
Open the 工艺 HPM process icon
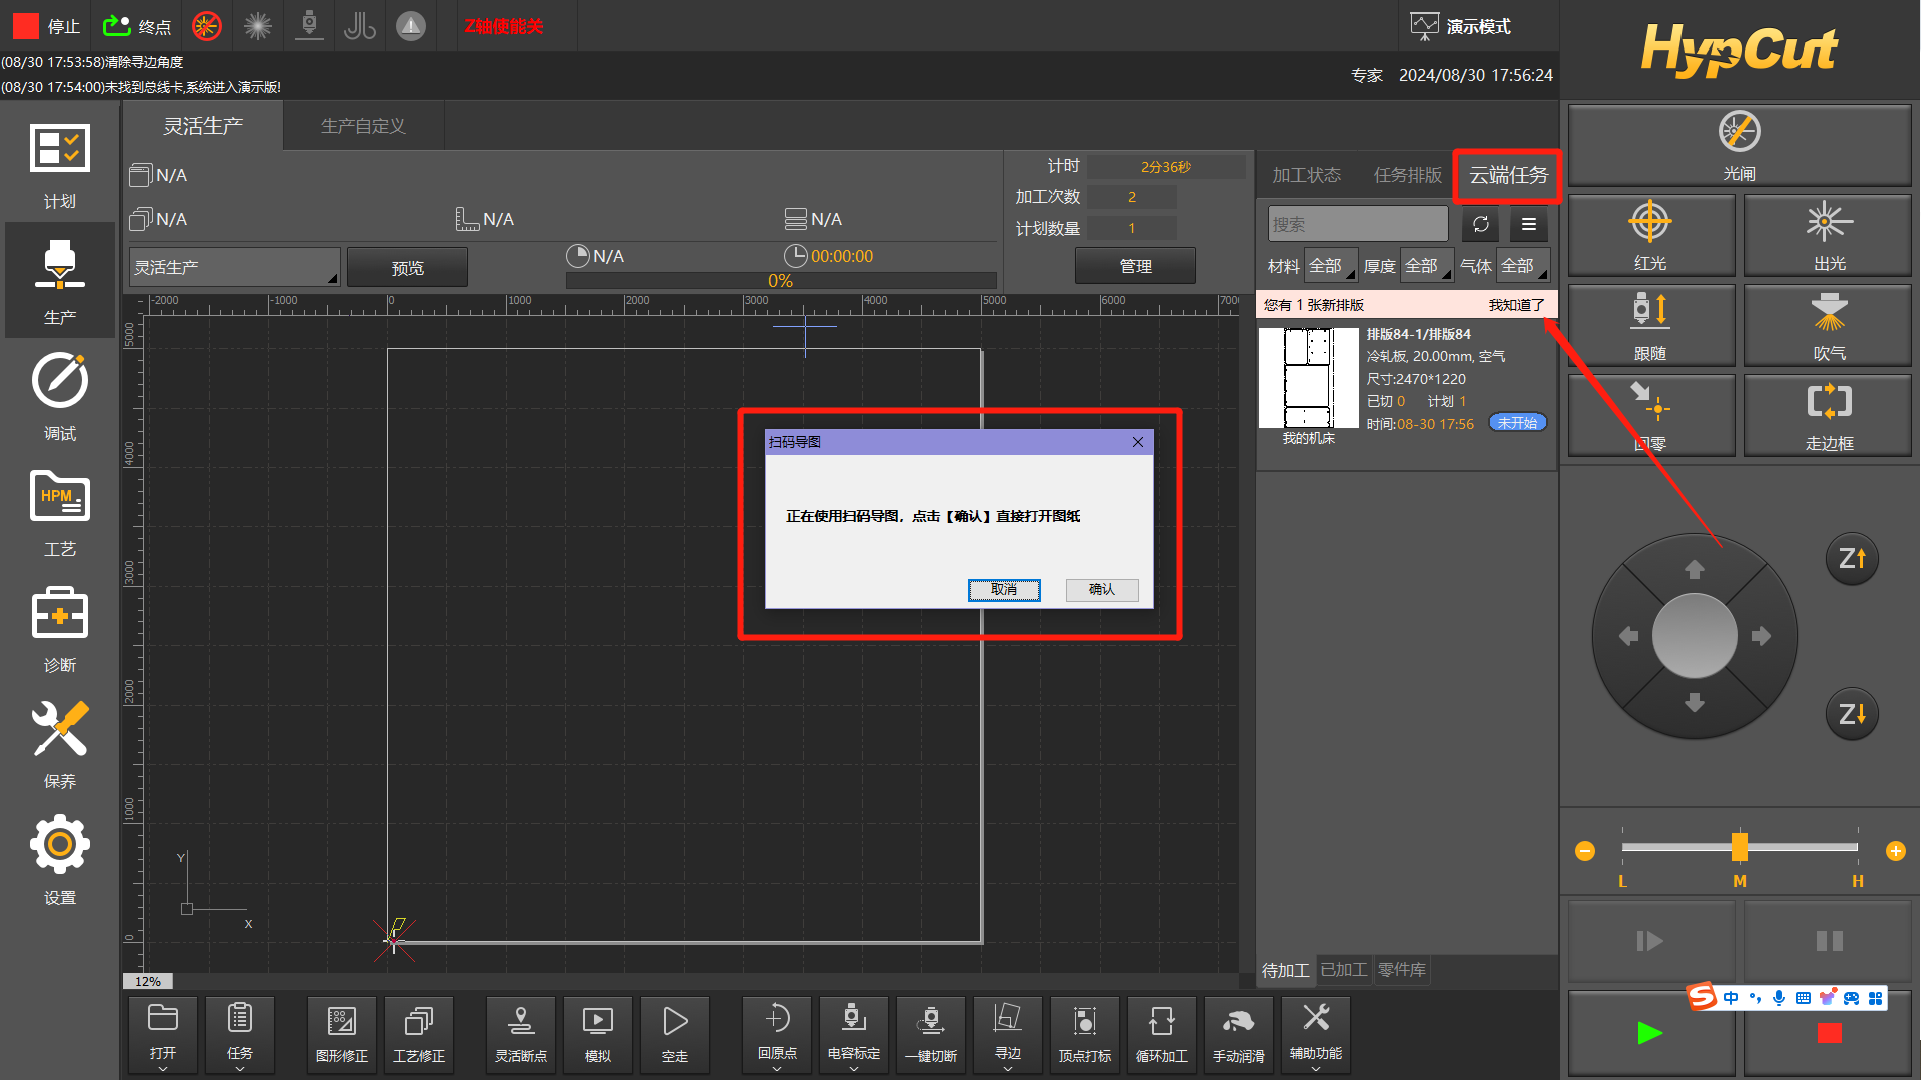click(x=60, y=513)
